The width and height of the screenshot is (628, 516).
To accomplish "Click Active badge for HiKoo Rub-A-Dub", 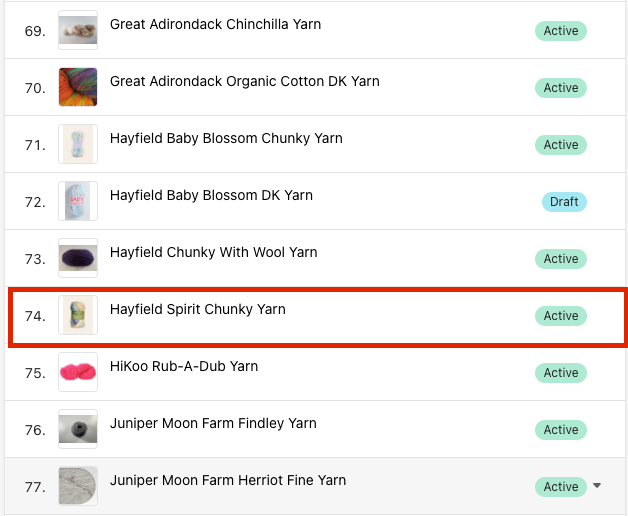I will [561, 373].
